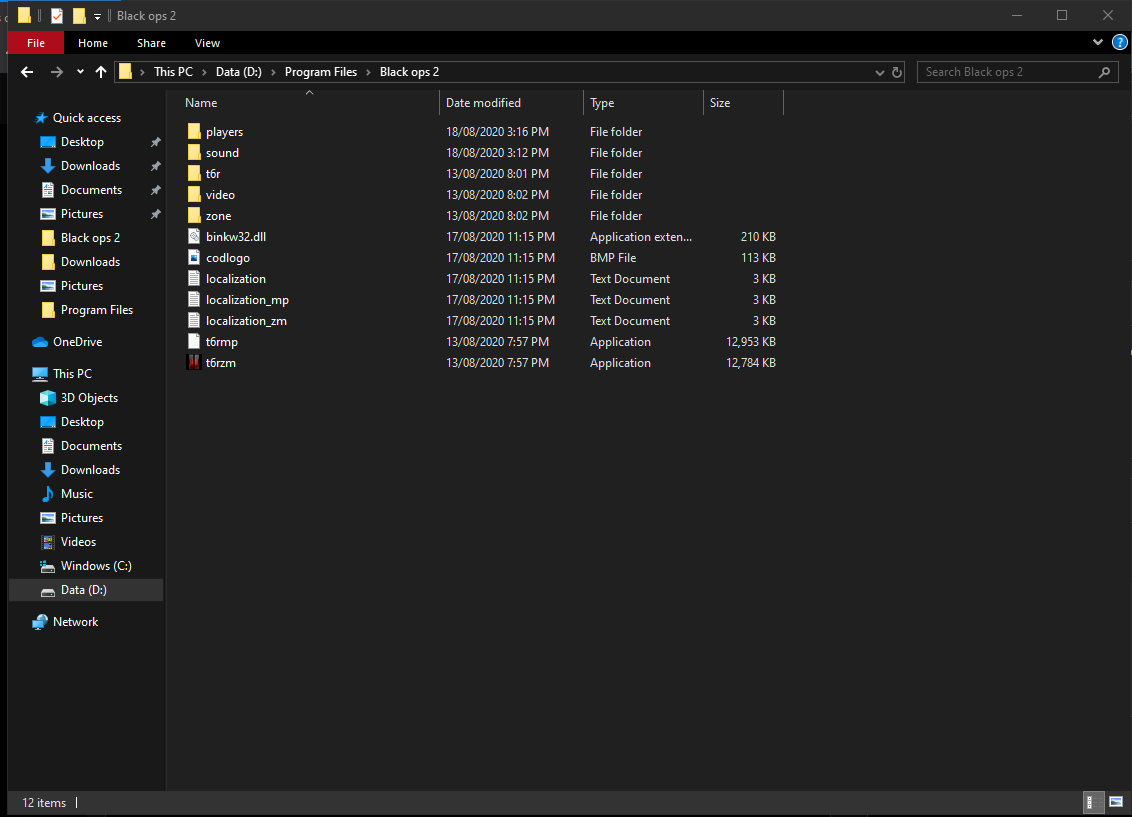Refresh the Black ops 2 folder
The width and height of the screenshot is (1132, 817).
pyautogui.click(x=897, y=72)
